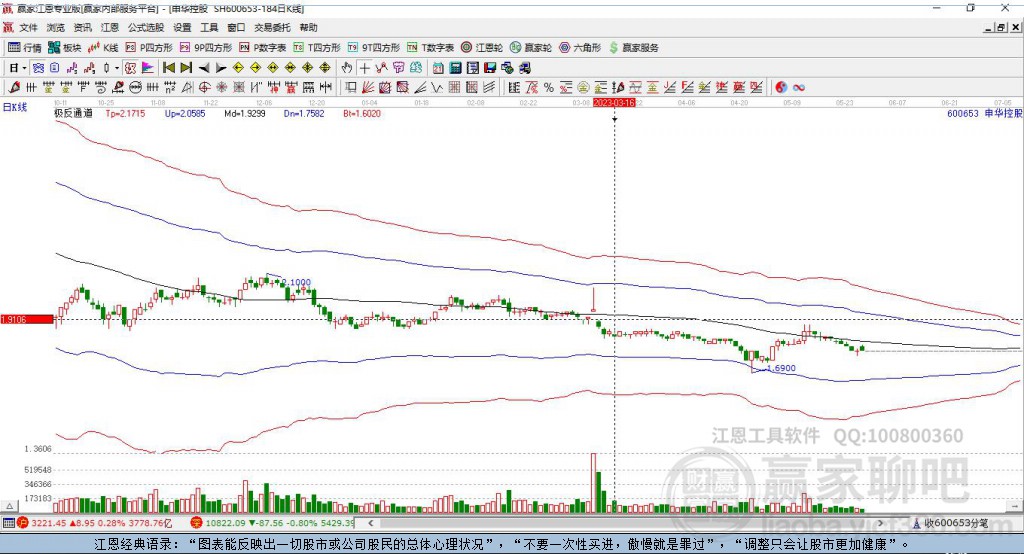Screen dimensions: 1024x554
Task: Click the 日K线 chart label
Action: point(15,107)
